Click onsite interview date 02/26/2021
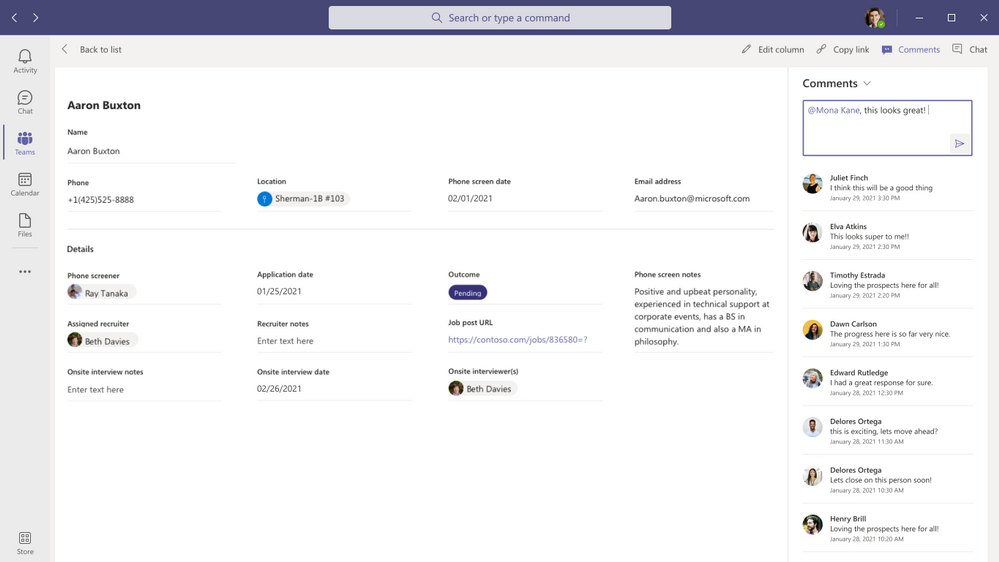This screenshot has width=999, height=562. point(279,389)
